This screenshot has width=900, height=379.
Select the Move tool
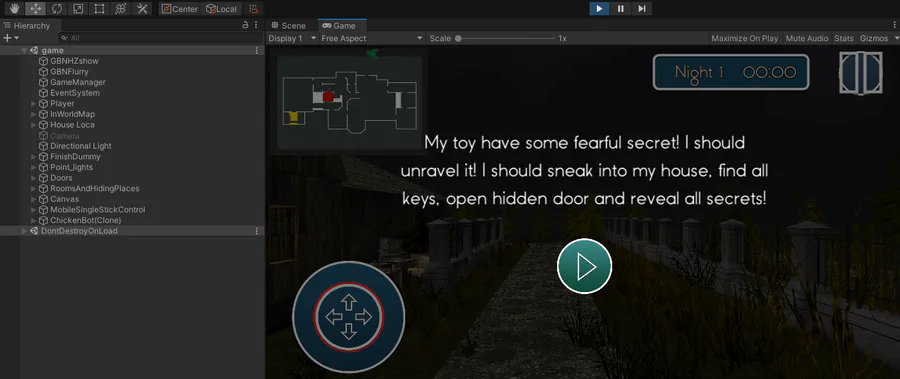pos(36,9)
